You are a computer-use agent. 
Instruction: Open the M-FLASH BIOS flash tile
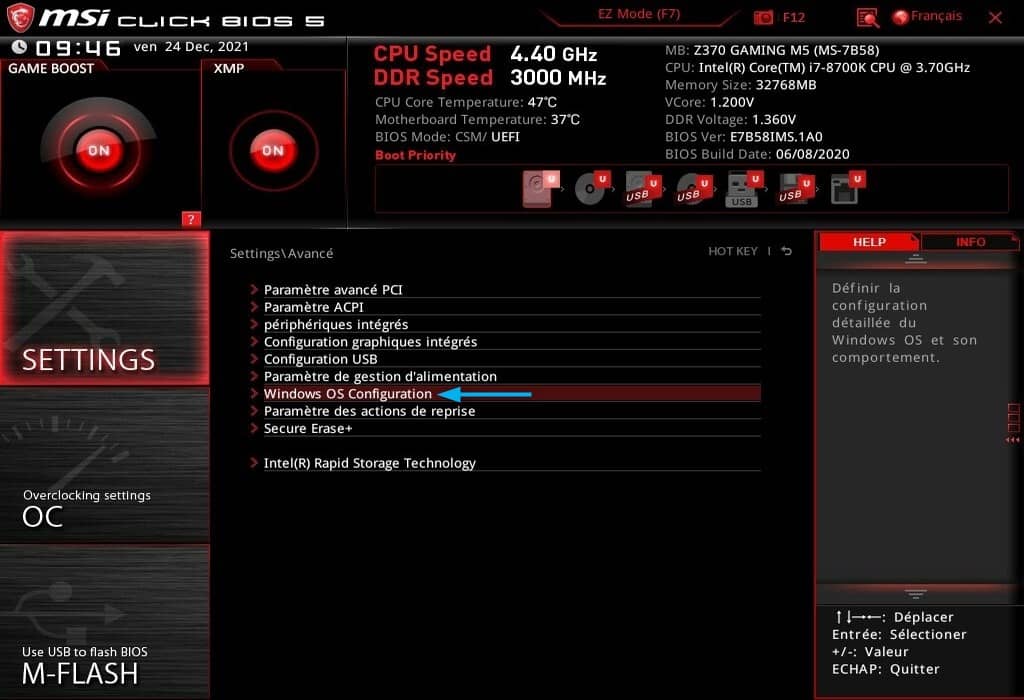coord(104,622)
